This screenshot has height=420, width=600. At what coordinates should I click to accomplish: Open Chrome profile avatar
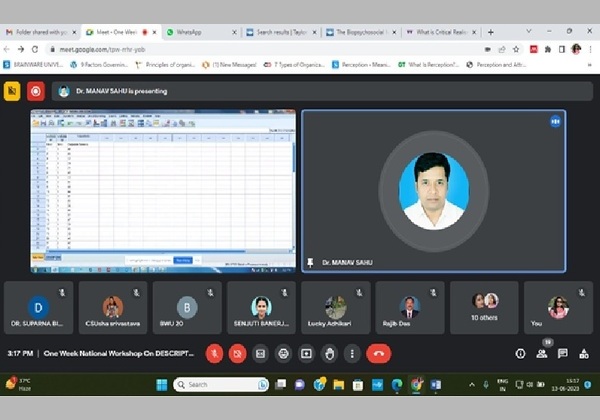point(576,49)
